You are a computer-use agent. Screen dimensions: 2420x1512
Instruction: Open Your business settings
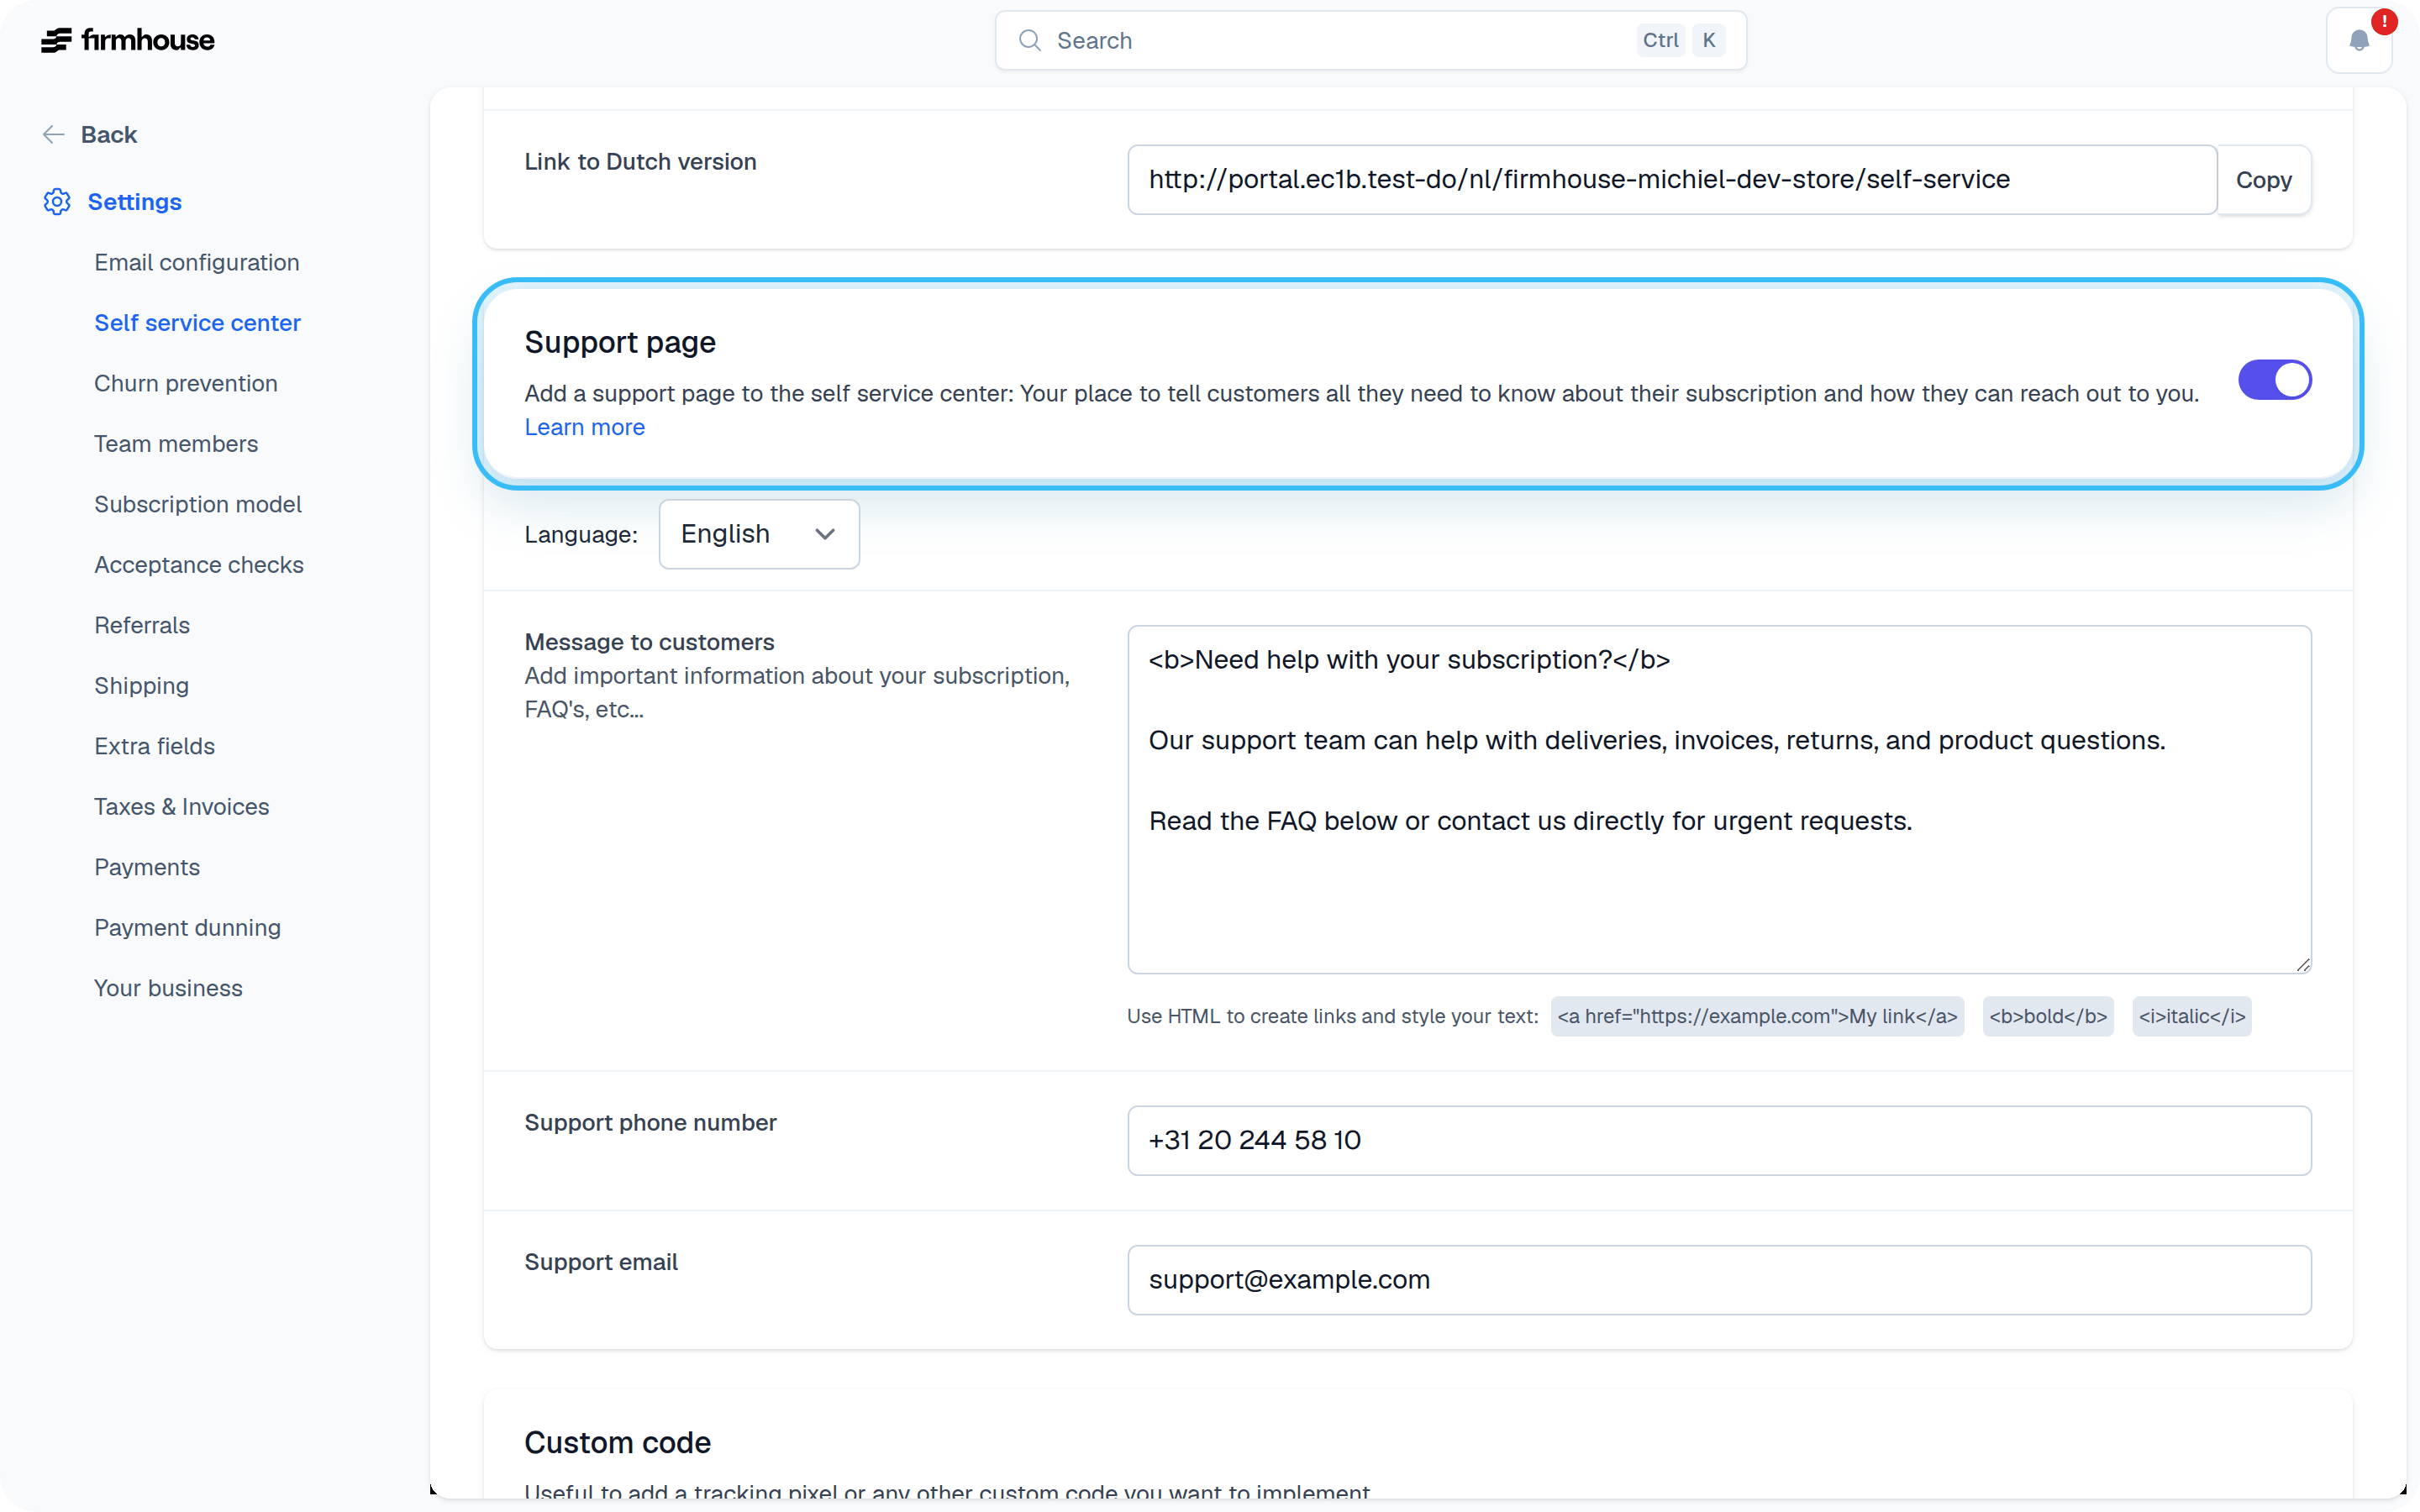pyautogui.click(x=168, y=988)
